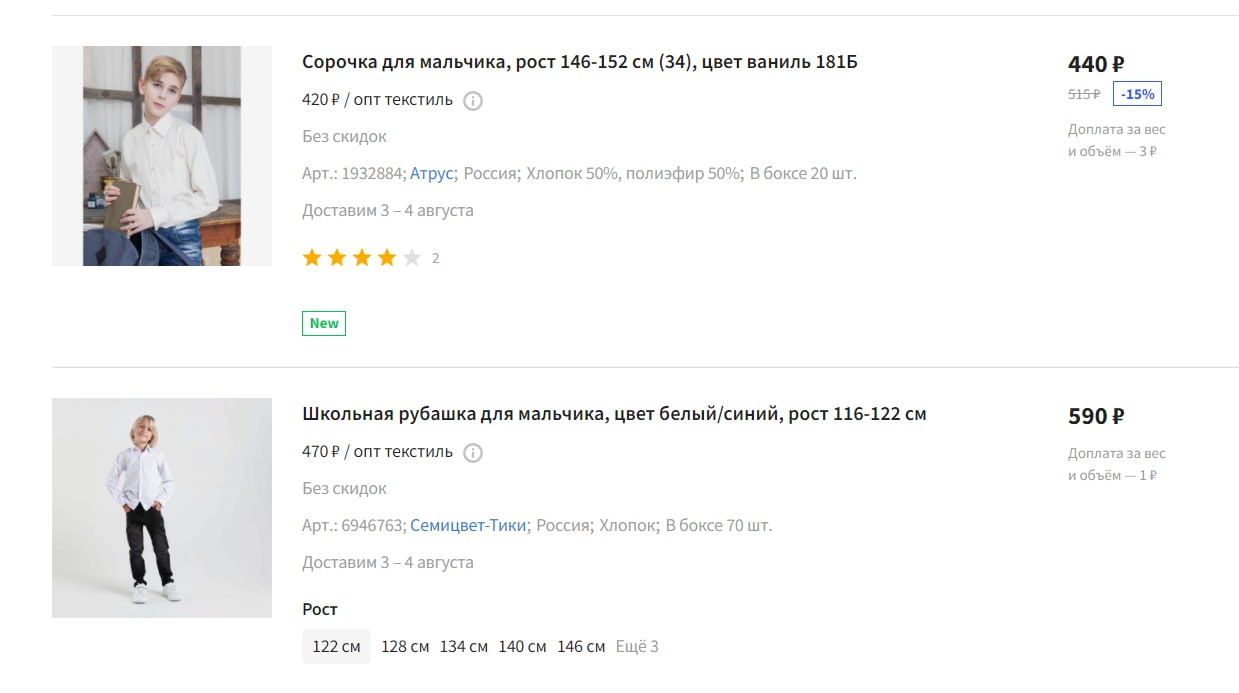Click the -15% discount badge

coord(1137,94)
